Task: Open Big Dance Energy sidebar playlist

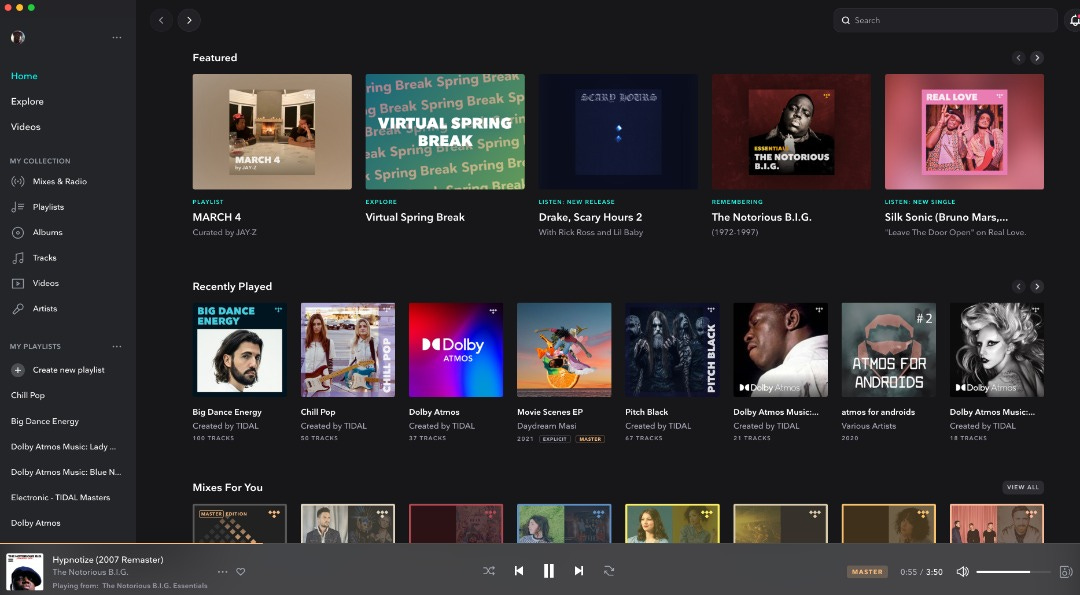Action: [45, 421]
